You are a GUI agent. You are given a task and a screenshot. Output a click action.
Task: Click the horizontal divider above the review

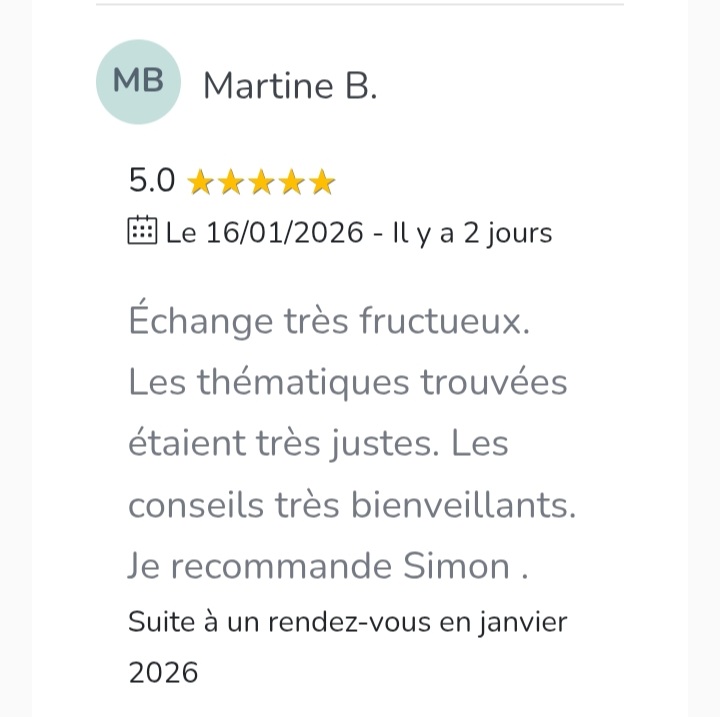coord(360,5)
